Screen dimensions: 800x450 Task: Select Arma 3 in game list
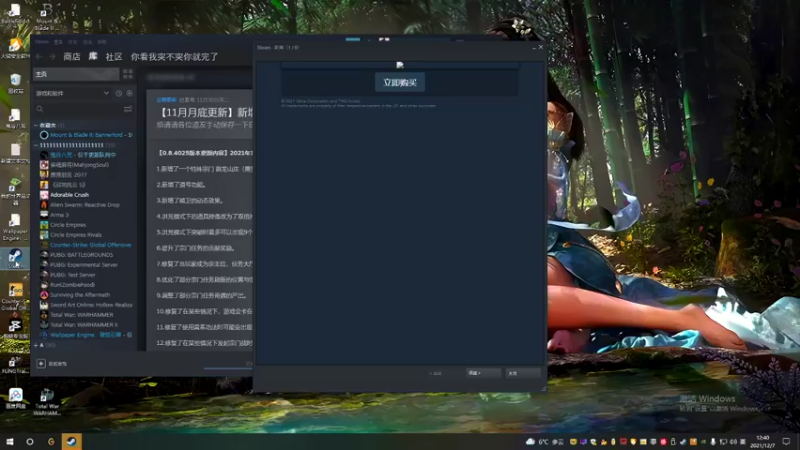point(59,215)
